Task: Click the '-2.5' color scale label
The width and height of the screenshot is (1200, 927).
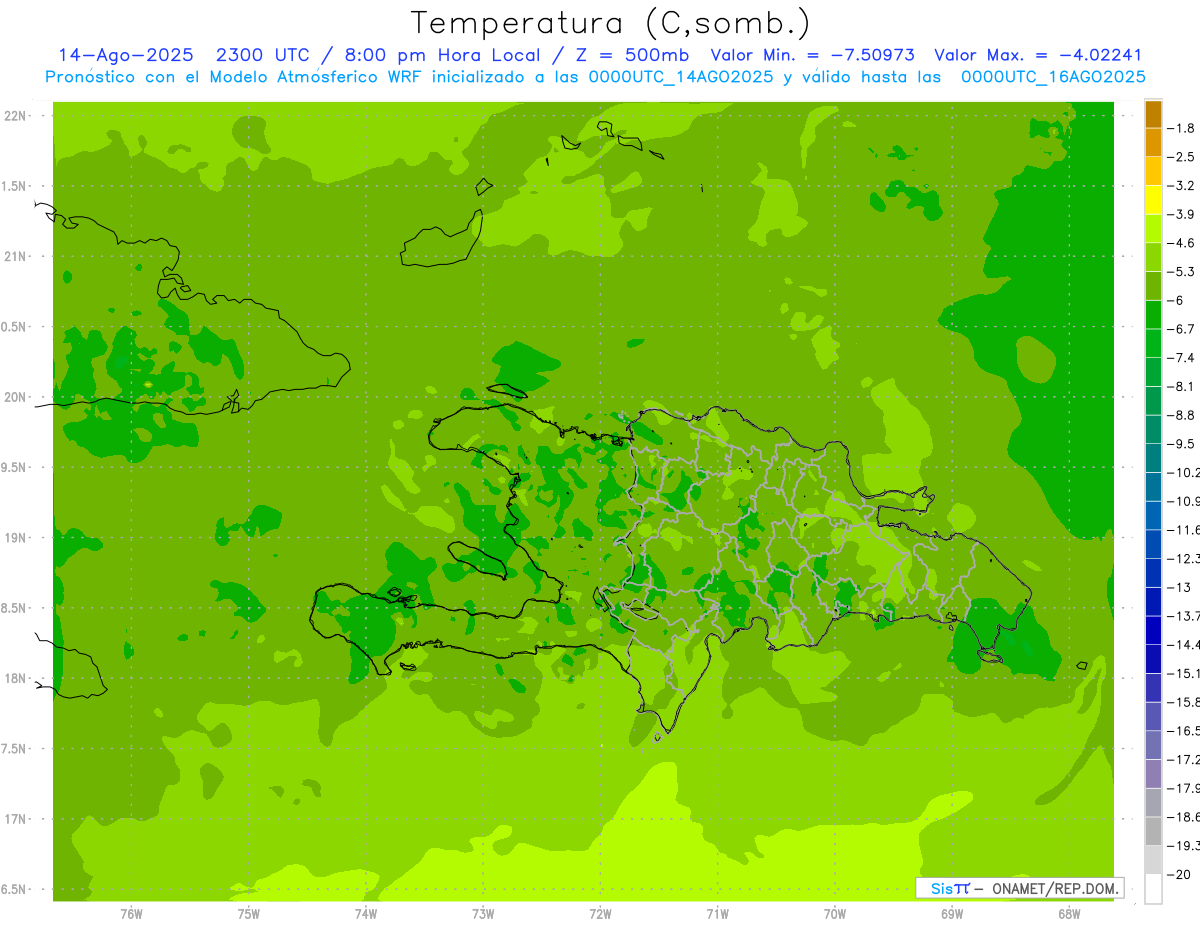Action: 1182,157
